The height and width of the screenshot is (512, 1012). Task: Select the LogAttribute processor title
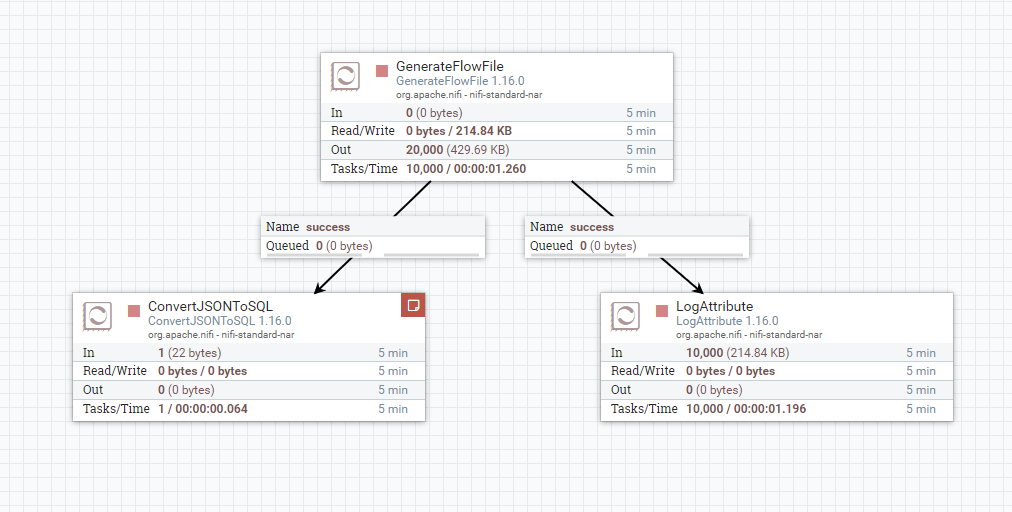[x=714, y=306]
